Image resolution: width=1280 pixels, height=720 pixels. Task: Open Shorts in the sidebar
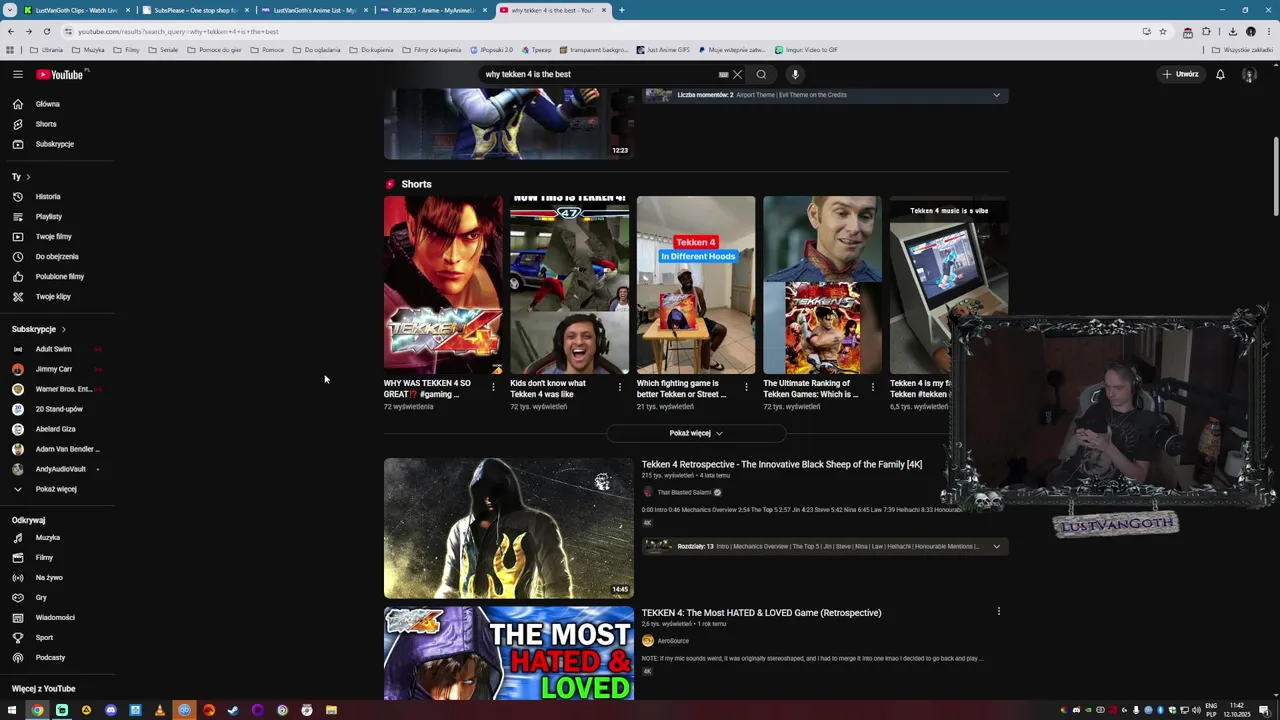coord(46,124)
